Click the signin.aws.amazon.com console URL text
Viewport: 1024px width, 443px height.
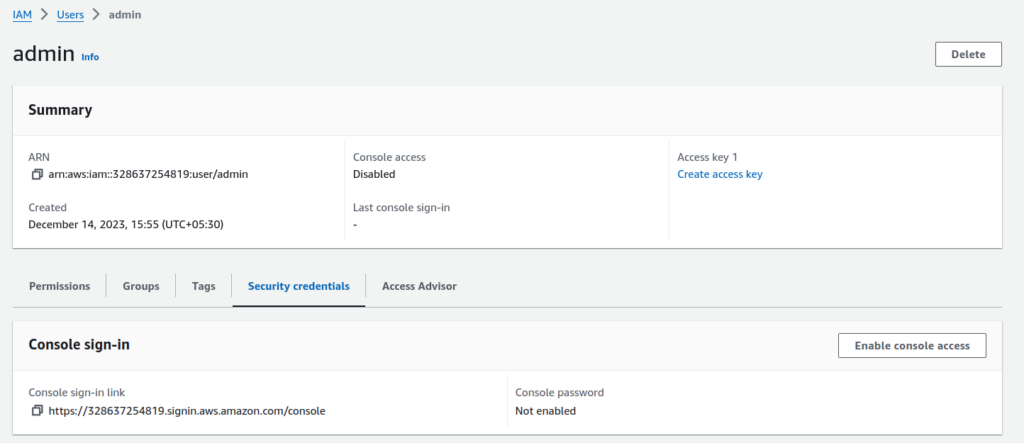(186, 410)
